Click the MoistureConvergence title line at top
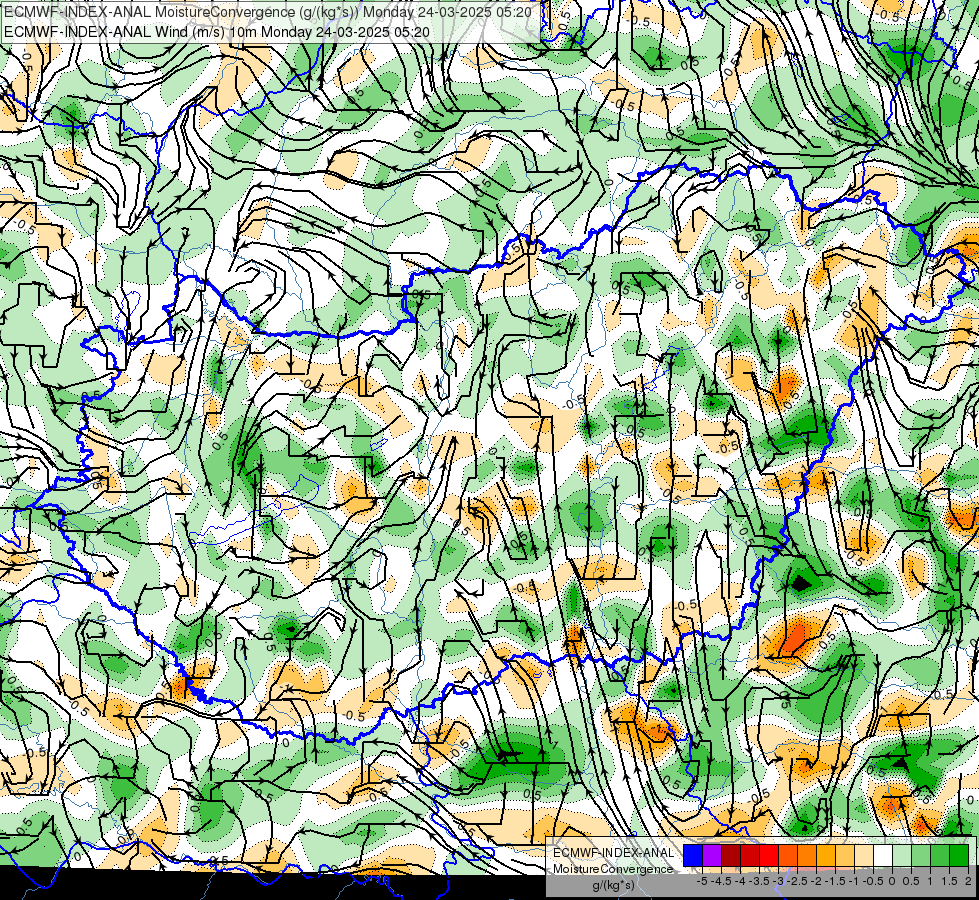Viewport: 979px width, 900px height. point(268,12)
